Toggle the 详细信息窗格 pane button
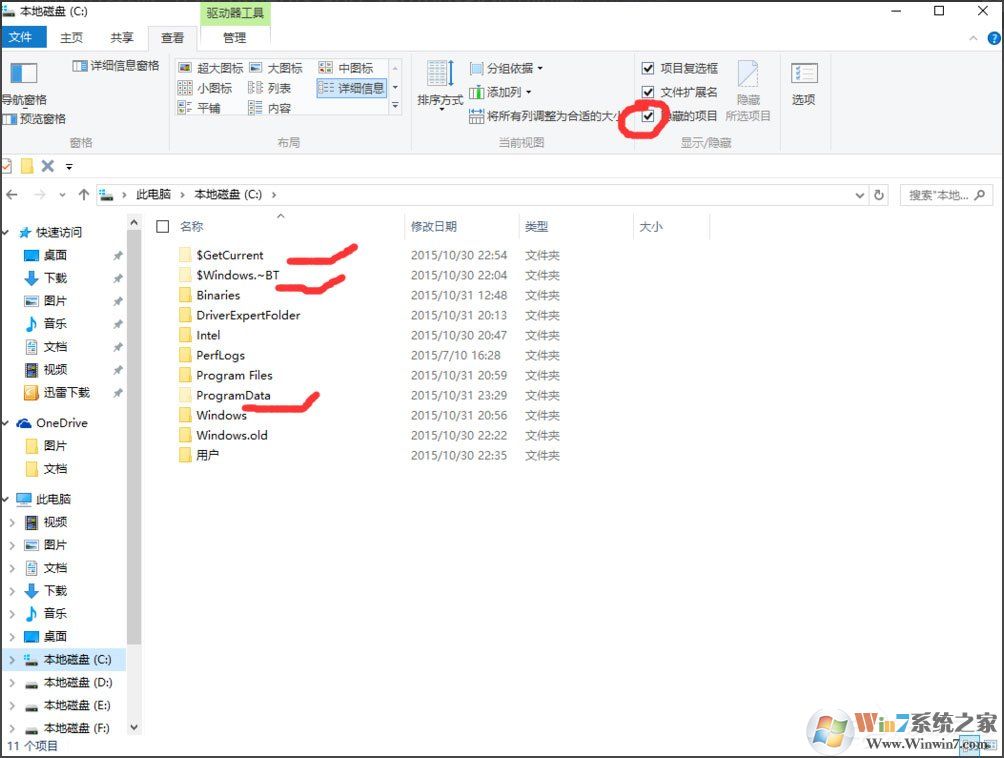This screenshot has height=758, width=1004. (x=117, y=66)
